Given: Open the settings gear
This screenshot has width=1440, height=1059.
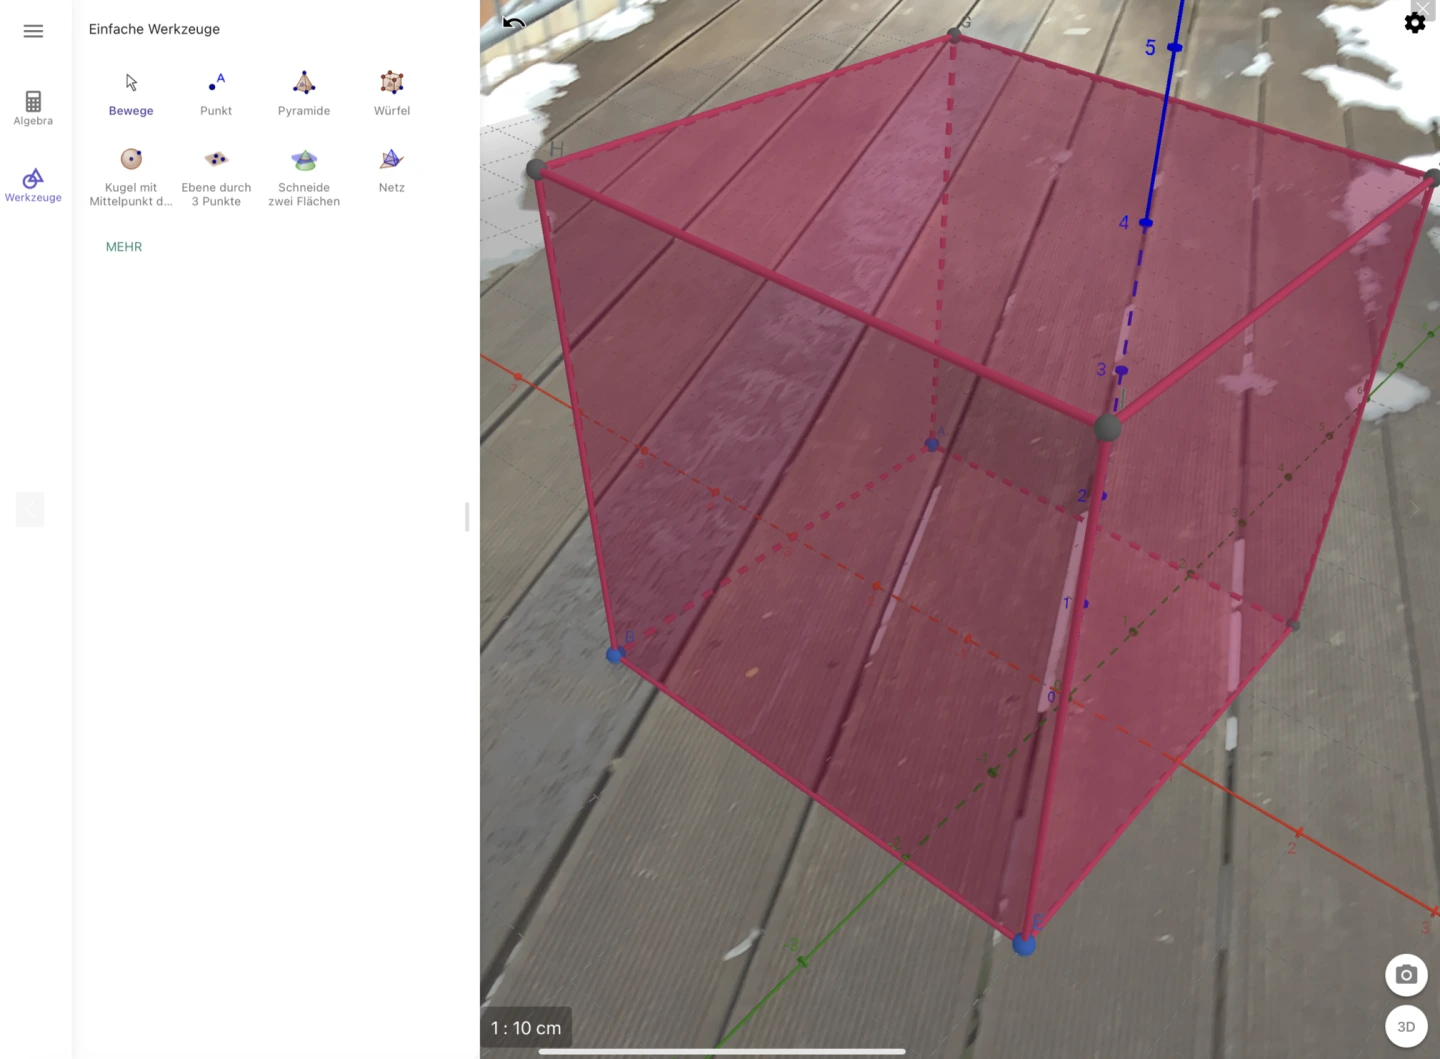Looking at the screenshot, I should pyautogui.click(x=1415, y=22).
